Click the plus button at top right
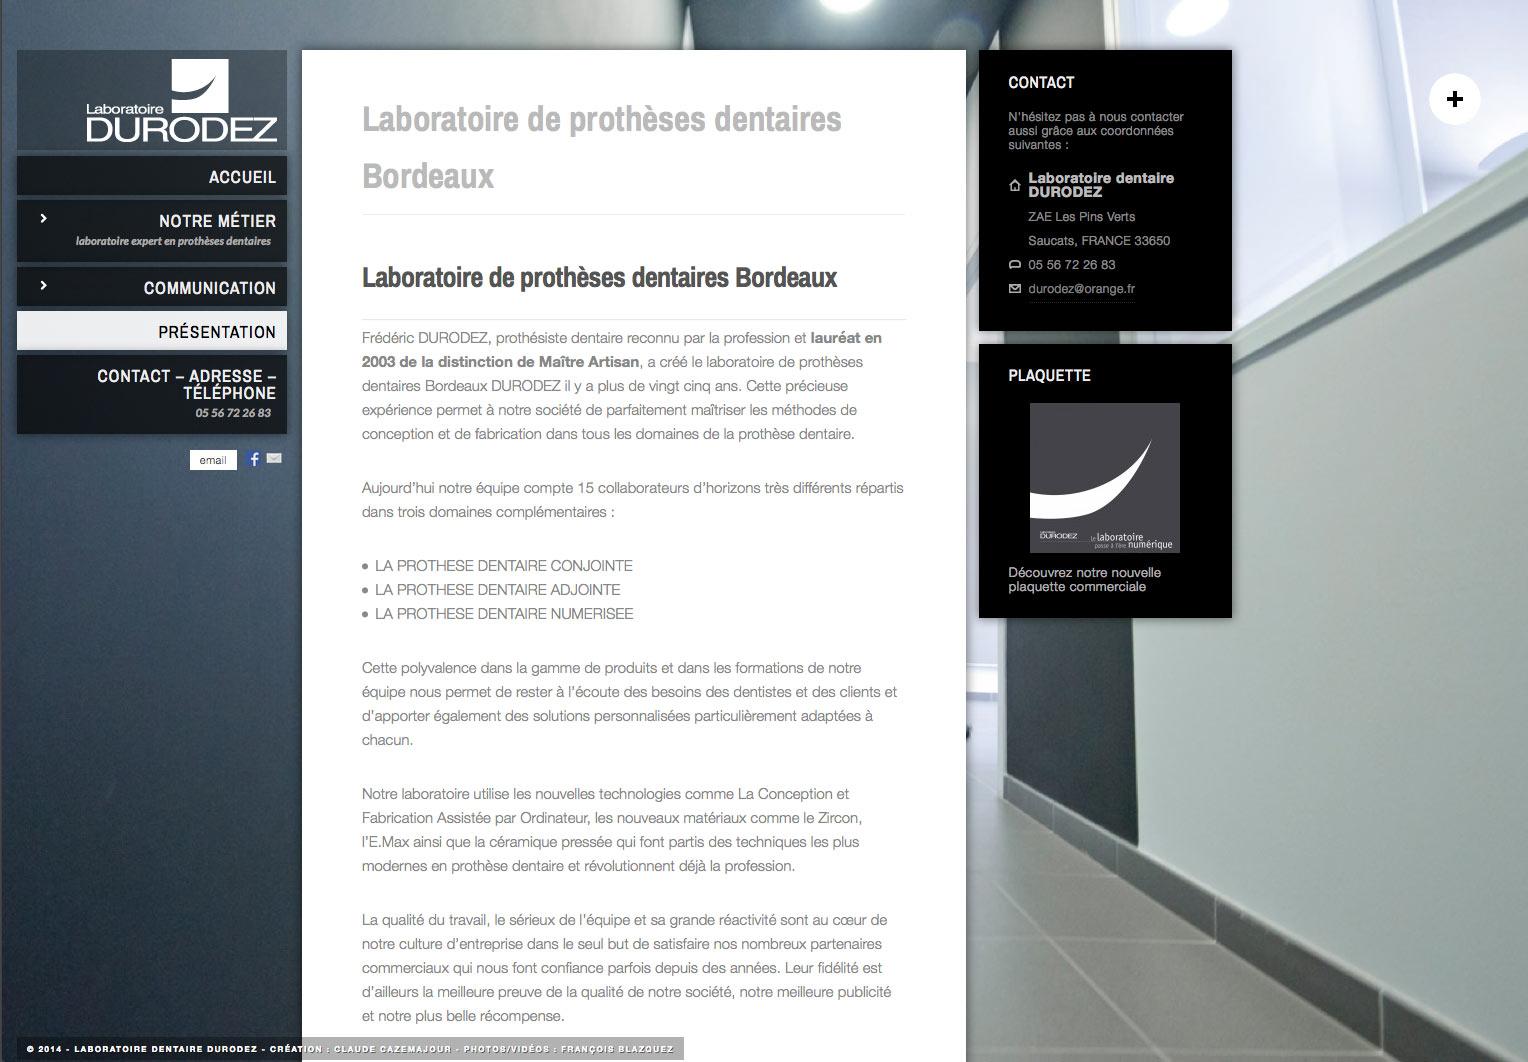 [1454, 99]
